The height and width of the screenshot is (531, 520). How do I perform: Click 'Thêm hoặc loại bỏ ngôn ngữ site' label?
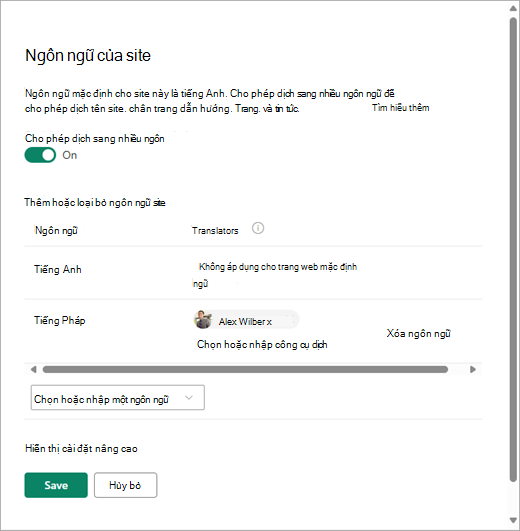95,203
